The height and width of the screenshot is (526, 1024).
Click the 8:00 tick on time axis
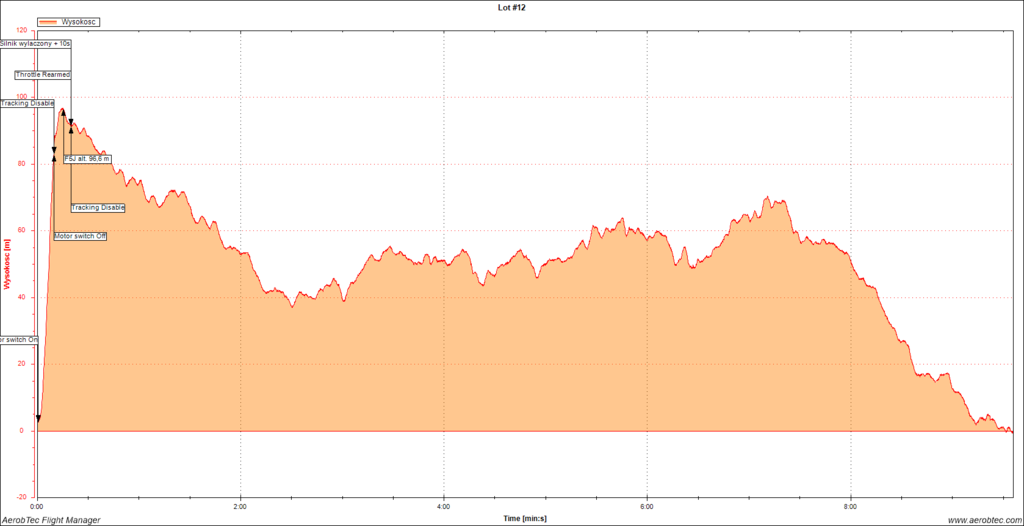[x=850, y=505]
